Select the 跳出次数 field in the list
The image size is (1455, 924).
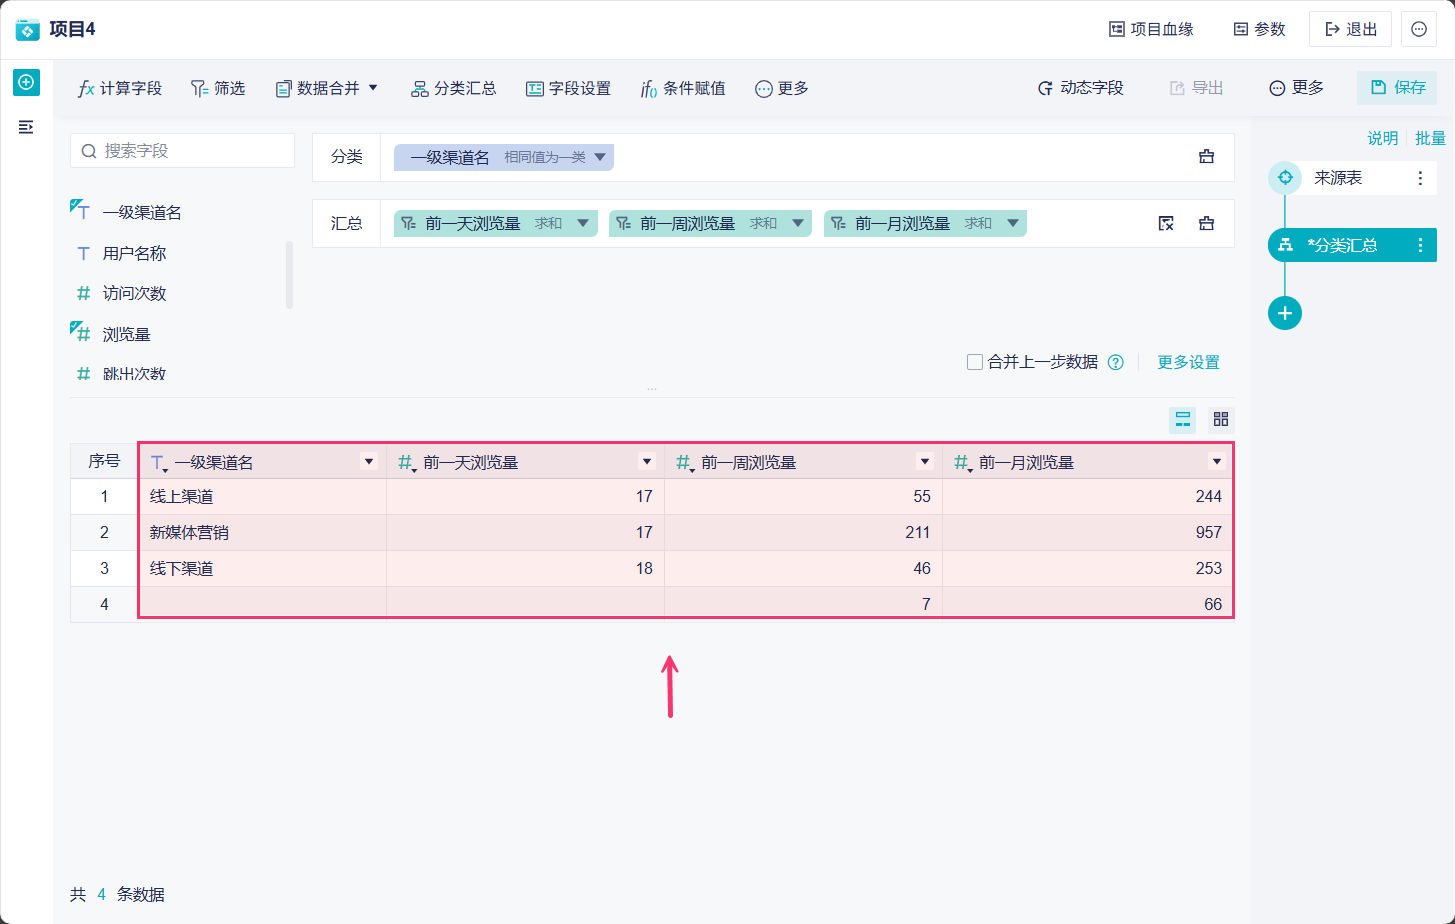tap(134, 374)
